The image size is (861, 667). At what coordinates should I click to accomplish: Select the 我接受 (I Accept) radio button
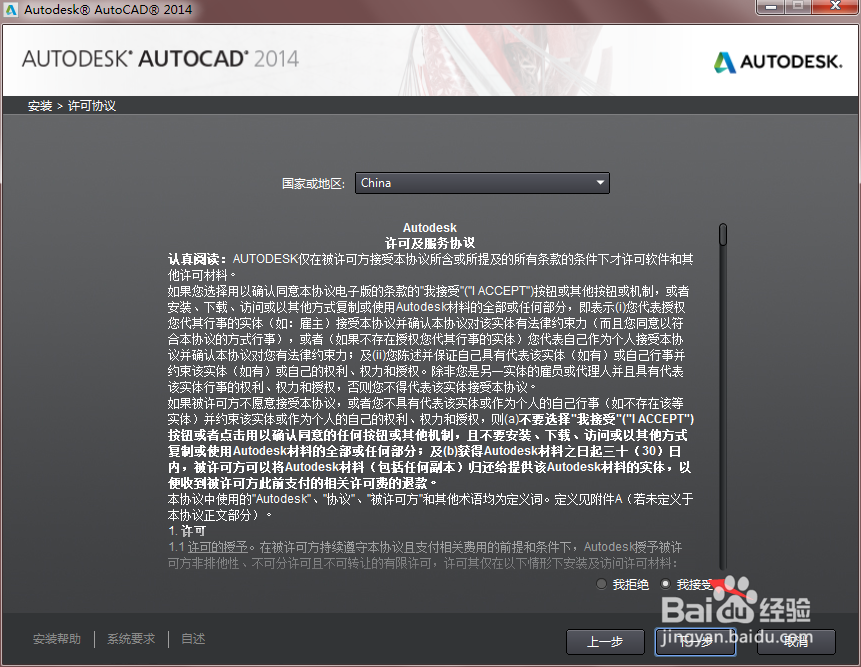665,584
